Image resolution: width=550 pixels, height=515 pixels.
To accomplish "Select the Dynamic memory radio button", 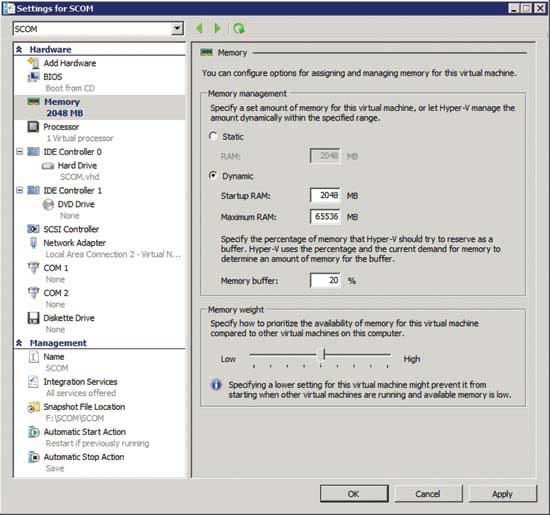I will click(213, 175).
